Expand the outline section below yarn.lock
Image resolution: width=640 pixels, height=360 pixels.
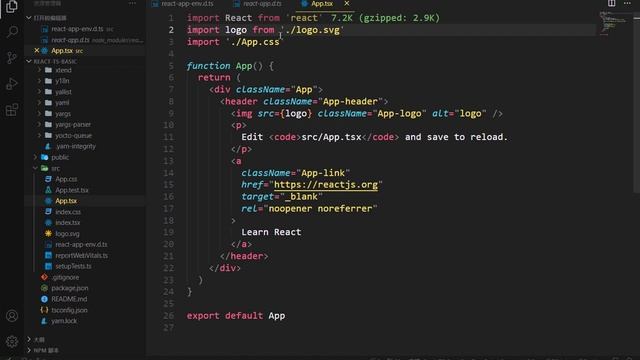coord(29,340)
